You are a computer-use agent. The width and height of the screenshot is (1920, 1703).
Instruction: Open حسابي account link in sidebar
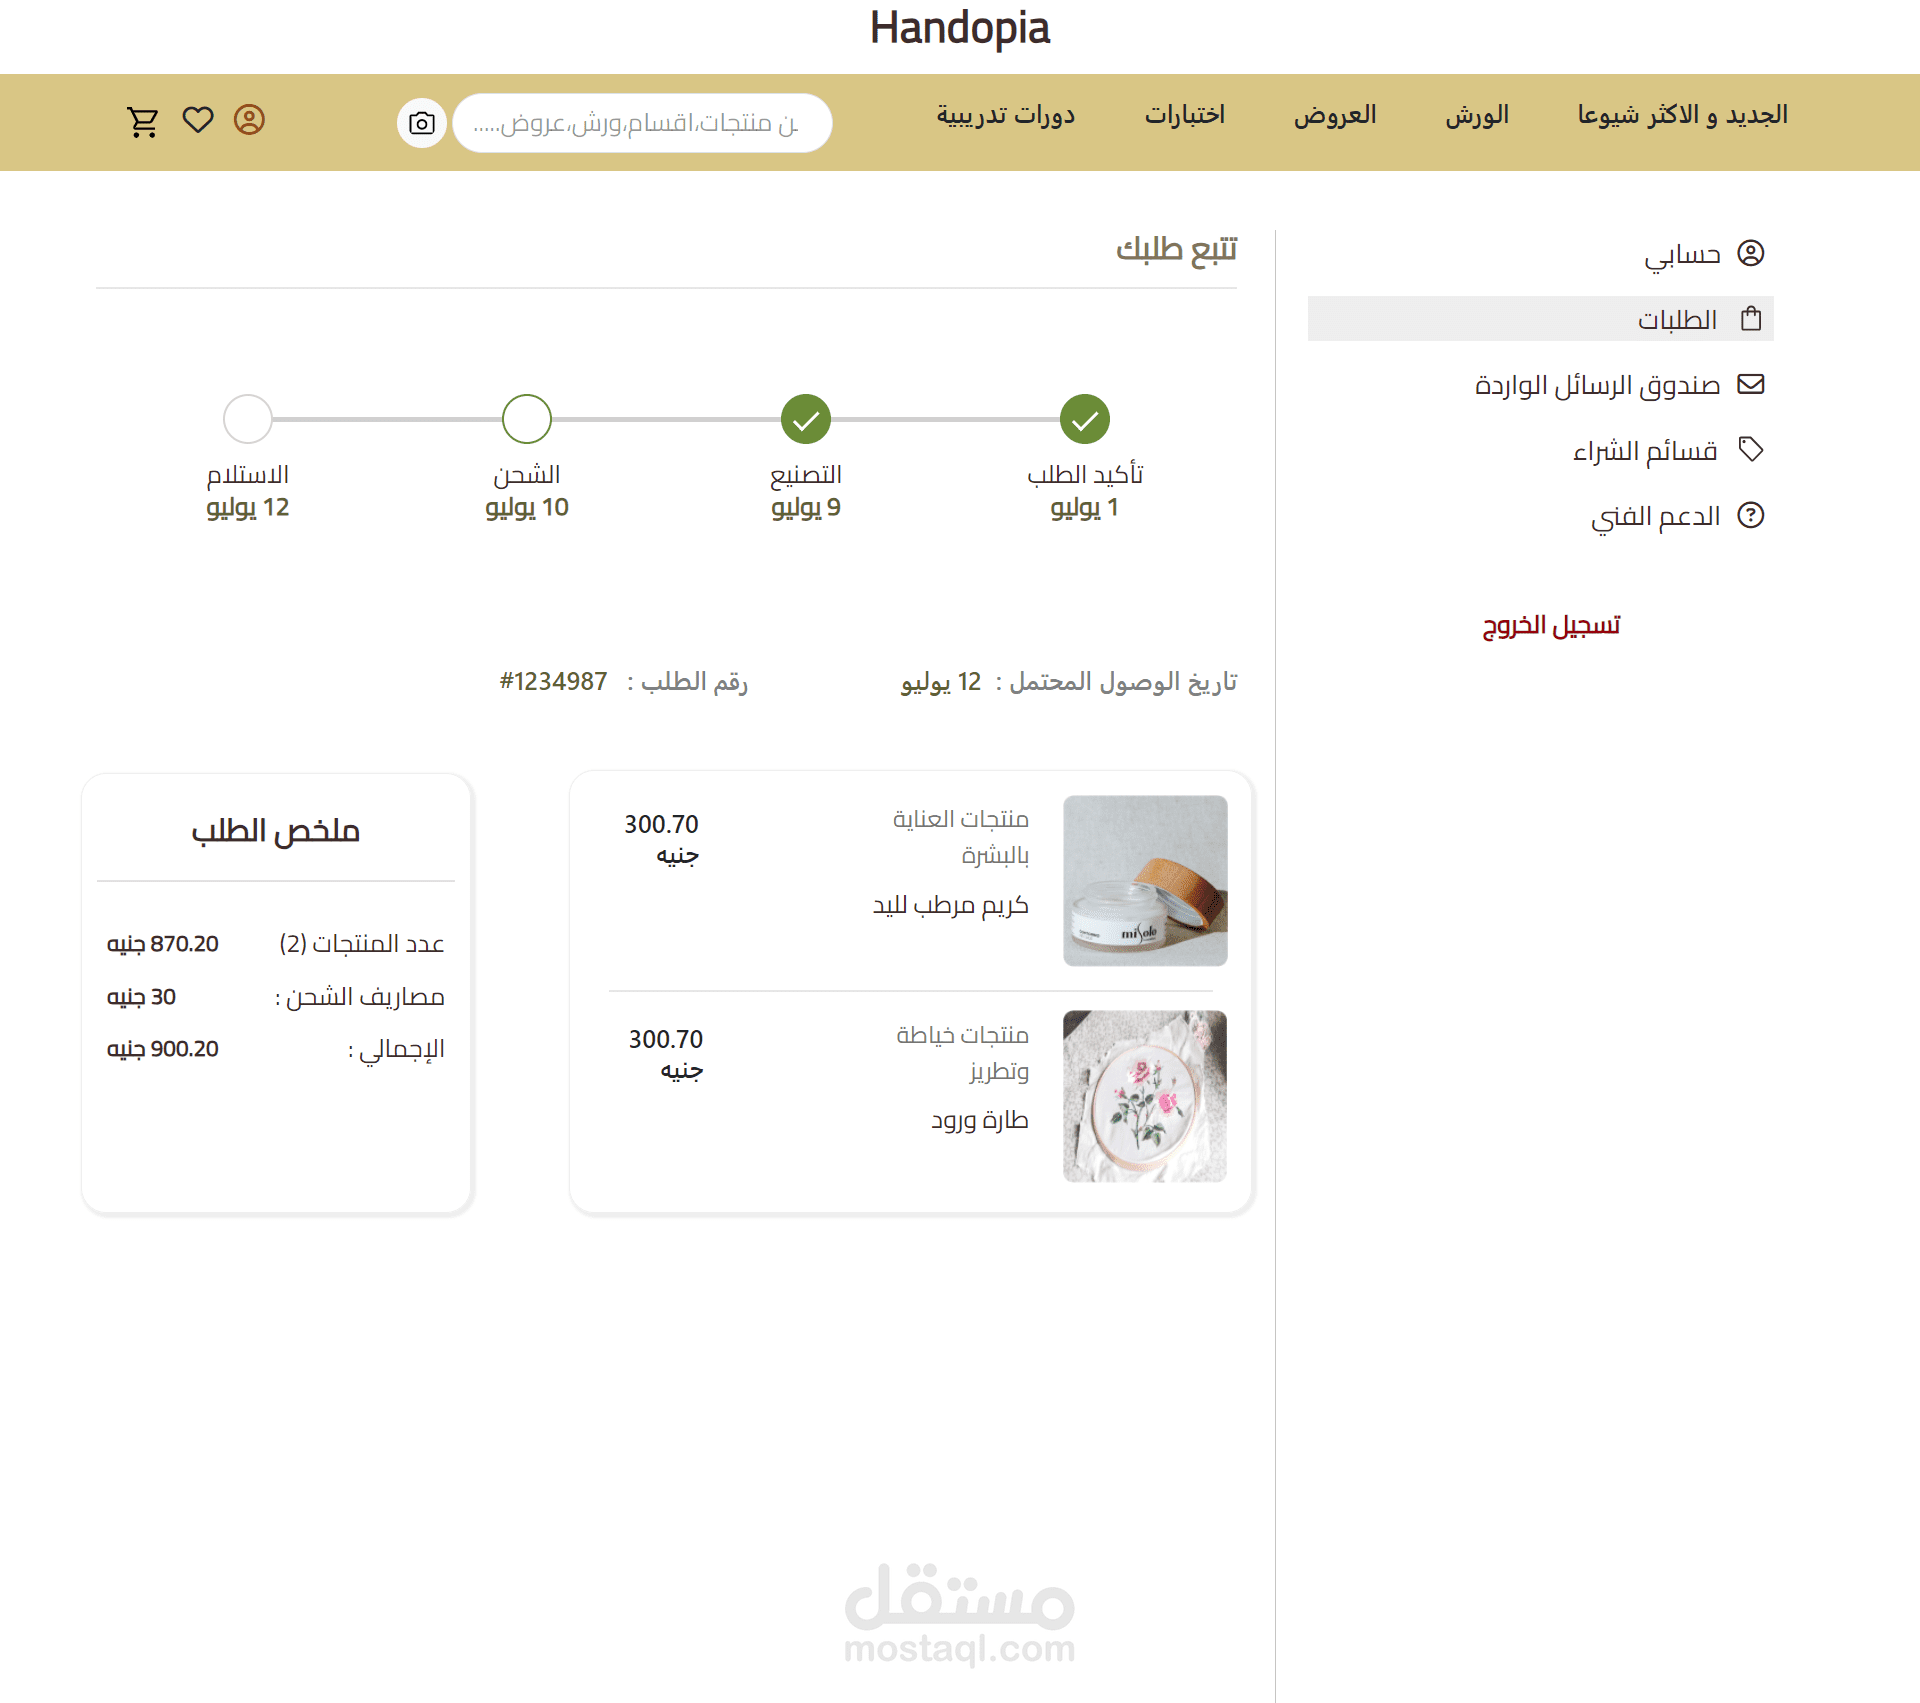click(x=1682, y=254)
